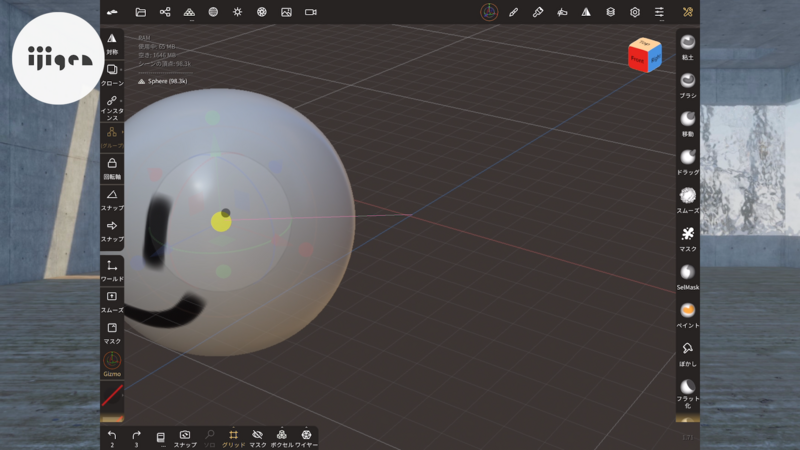
Task: Click redo arrow showing 3
Action: pyautogui.click(x=136, y=438)
